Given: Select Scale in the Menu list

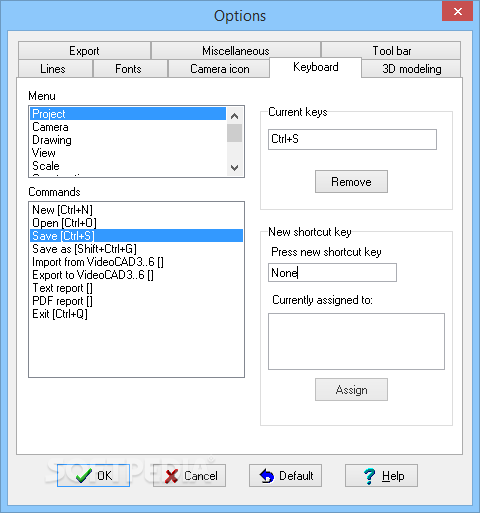Looking at the screenshot, I should click(x=128, y=166).
